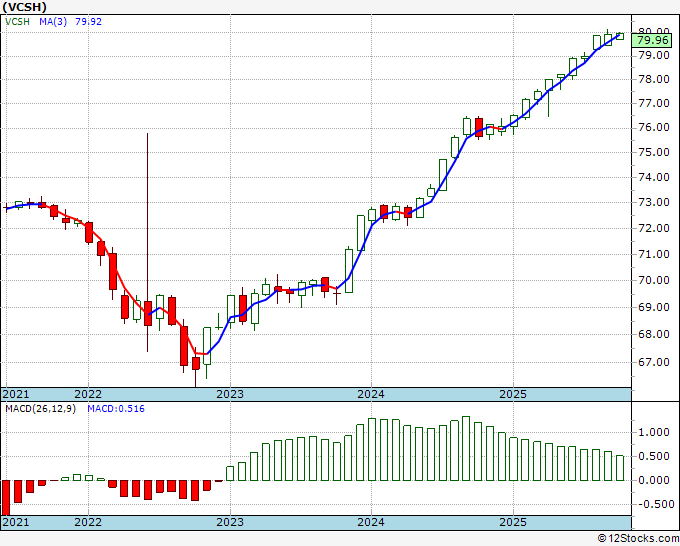Click 2024 on the price chart time axis
The image size is (680, 546).
tap(371, 394)
